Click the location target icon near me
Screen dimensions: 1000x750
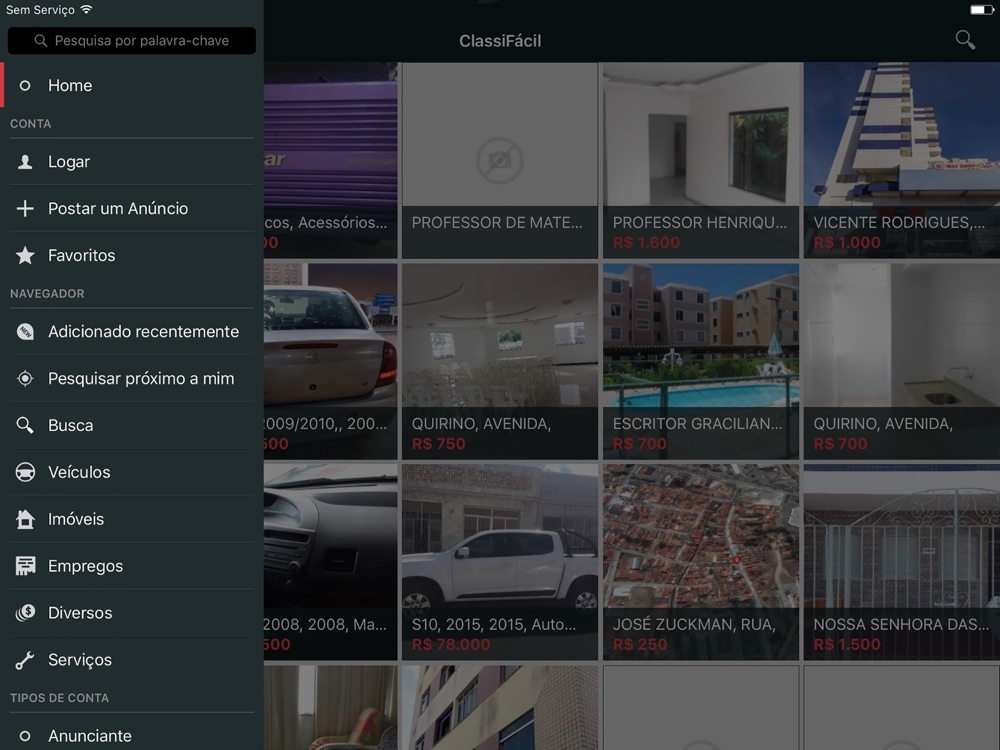pos(25,378)
